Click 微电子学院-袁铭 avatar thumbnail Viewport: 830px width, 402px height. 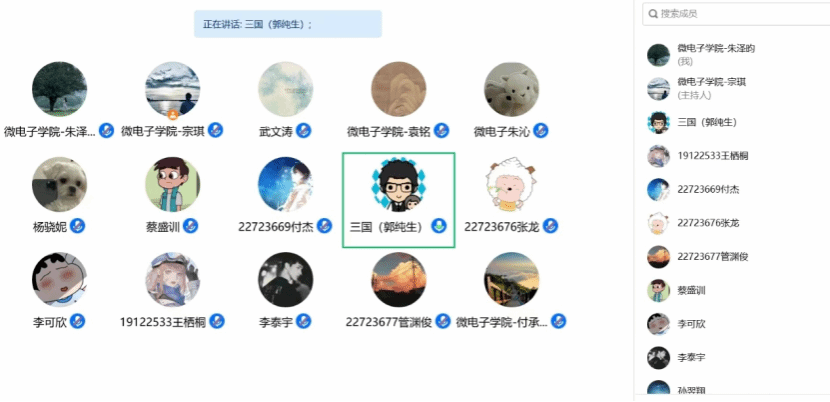(398, 89)
